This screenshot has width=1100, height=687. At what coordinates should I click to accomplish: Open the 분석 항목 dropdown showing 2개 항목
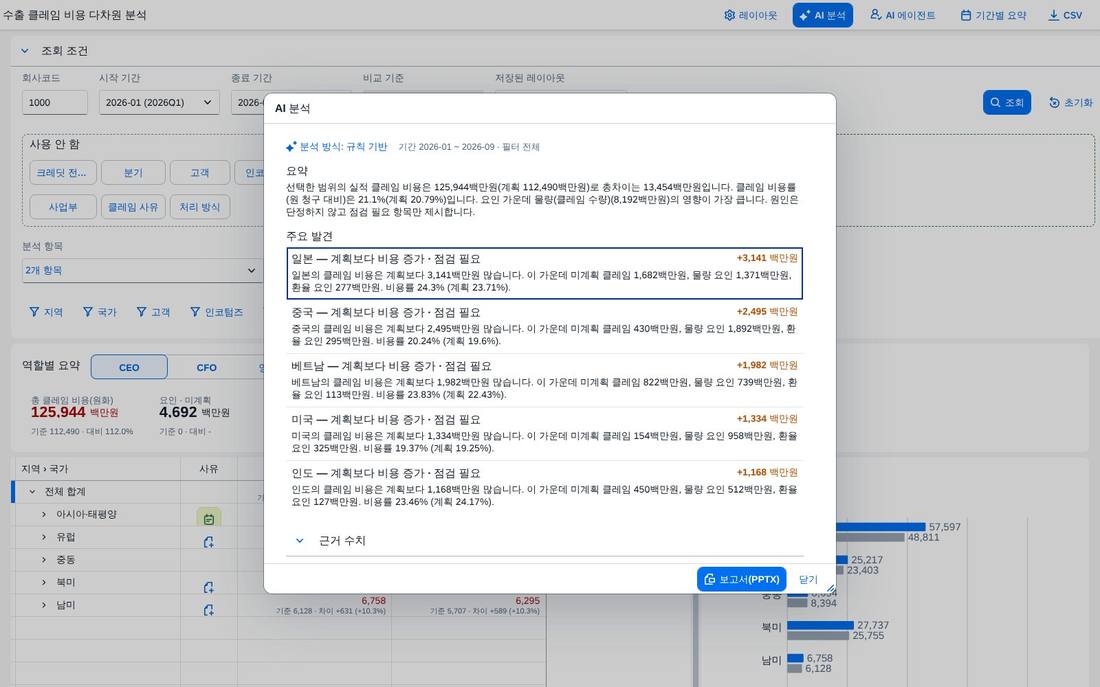click(x=142, y=270)
